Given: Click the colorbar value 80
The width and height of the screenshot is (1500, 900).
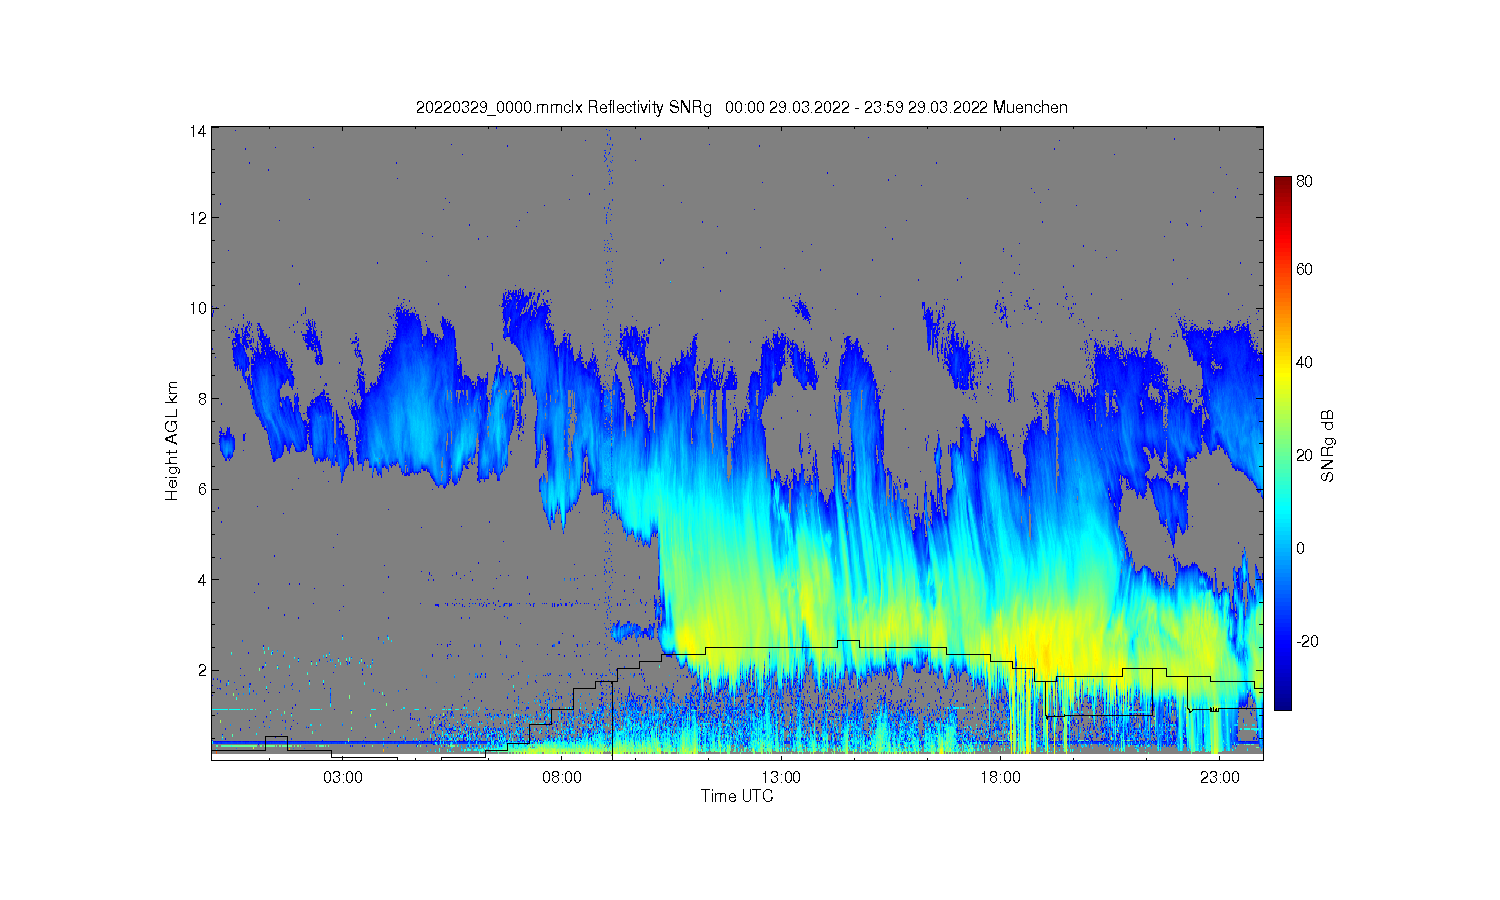Looking at the screenshot, I should (1305, 182).
